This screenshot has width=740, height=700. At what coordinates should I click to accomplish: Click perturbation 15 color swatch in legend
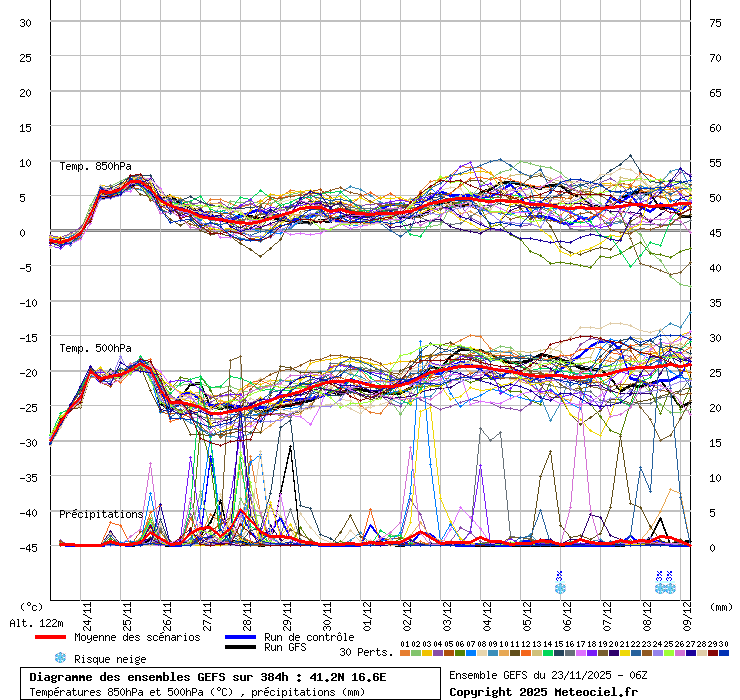pyautogui.click(x=558, y=653)
